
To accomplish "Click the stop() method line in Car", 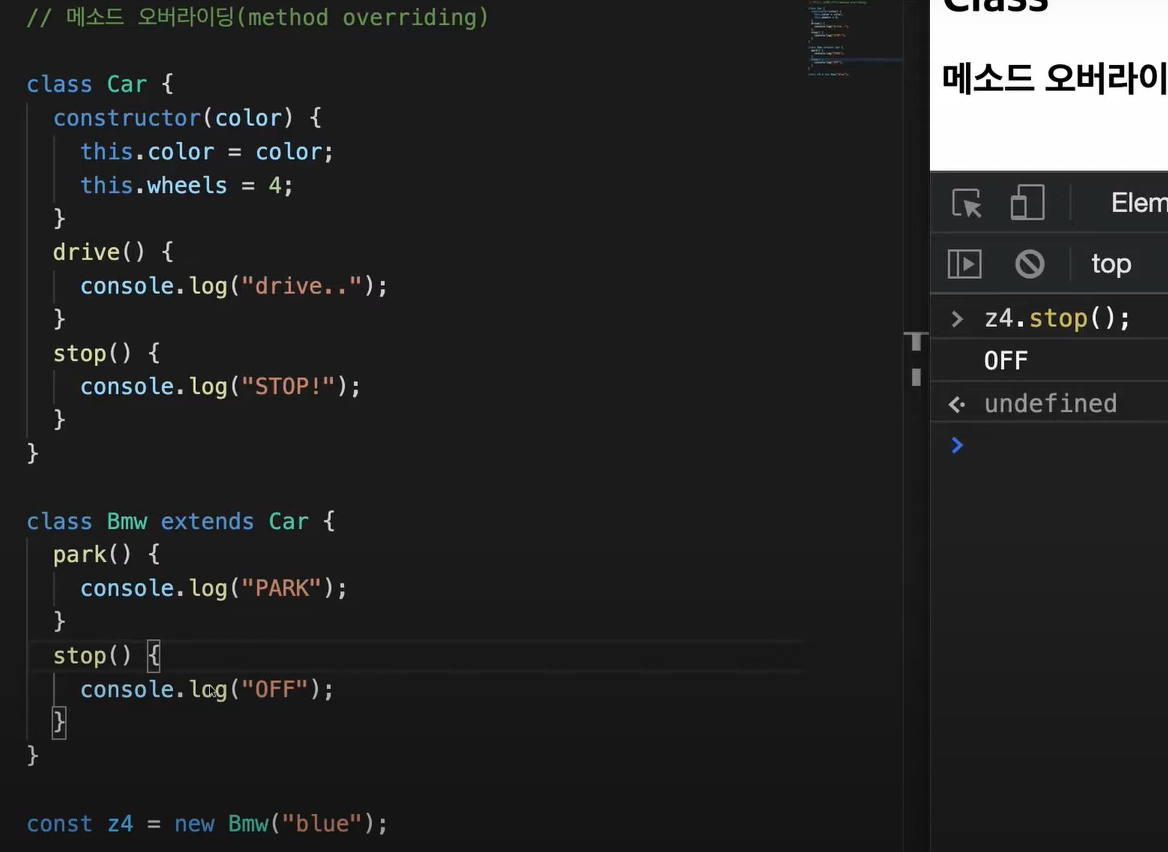I will point(106,353).
